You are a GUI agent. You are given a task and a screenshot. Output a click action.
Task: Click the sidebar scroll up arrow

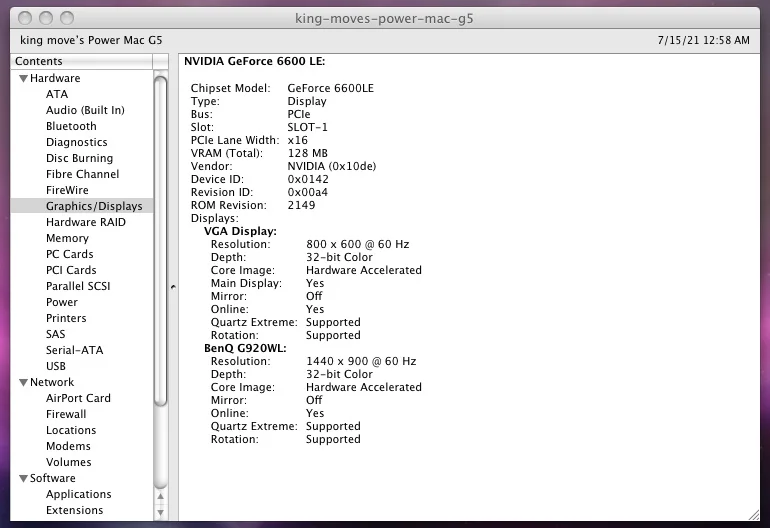pyautogui.click(x=161, y=497)
